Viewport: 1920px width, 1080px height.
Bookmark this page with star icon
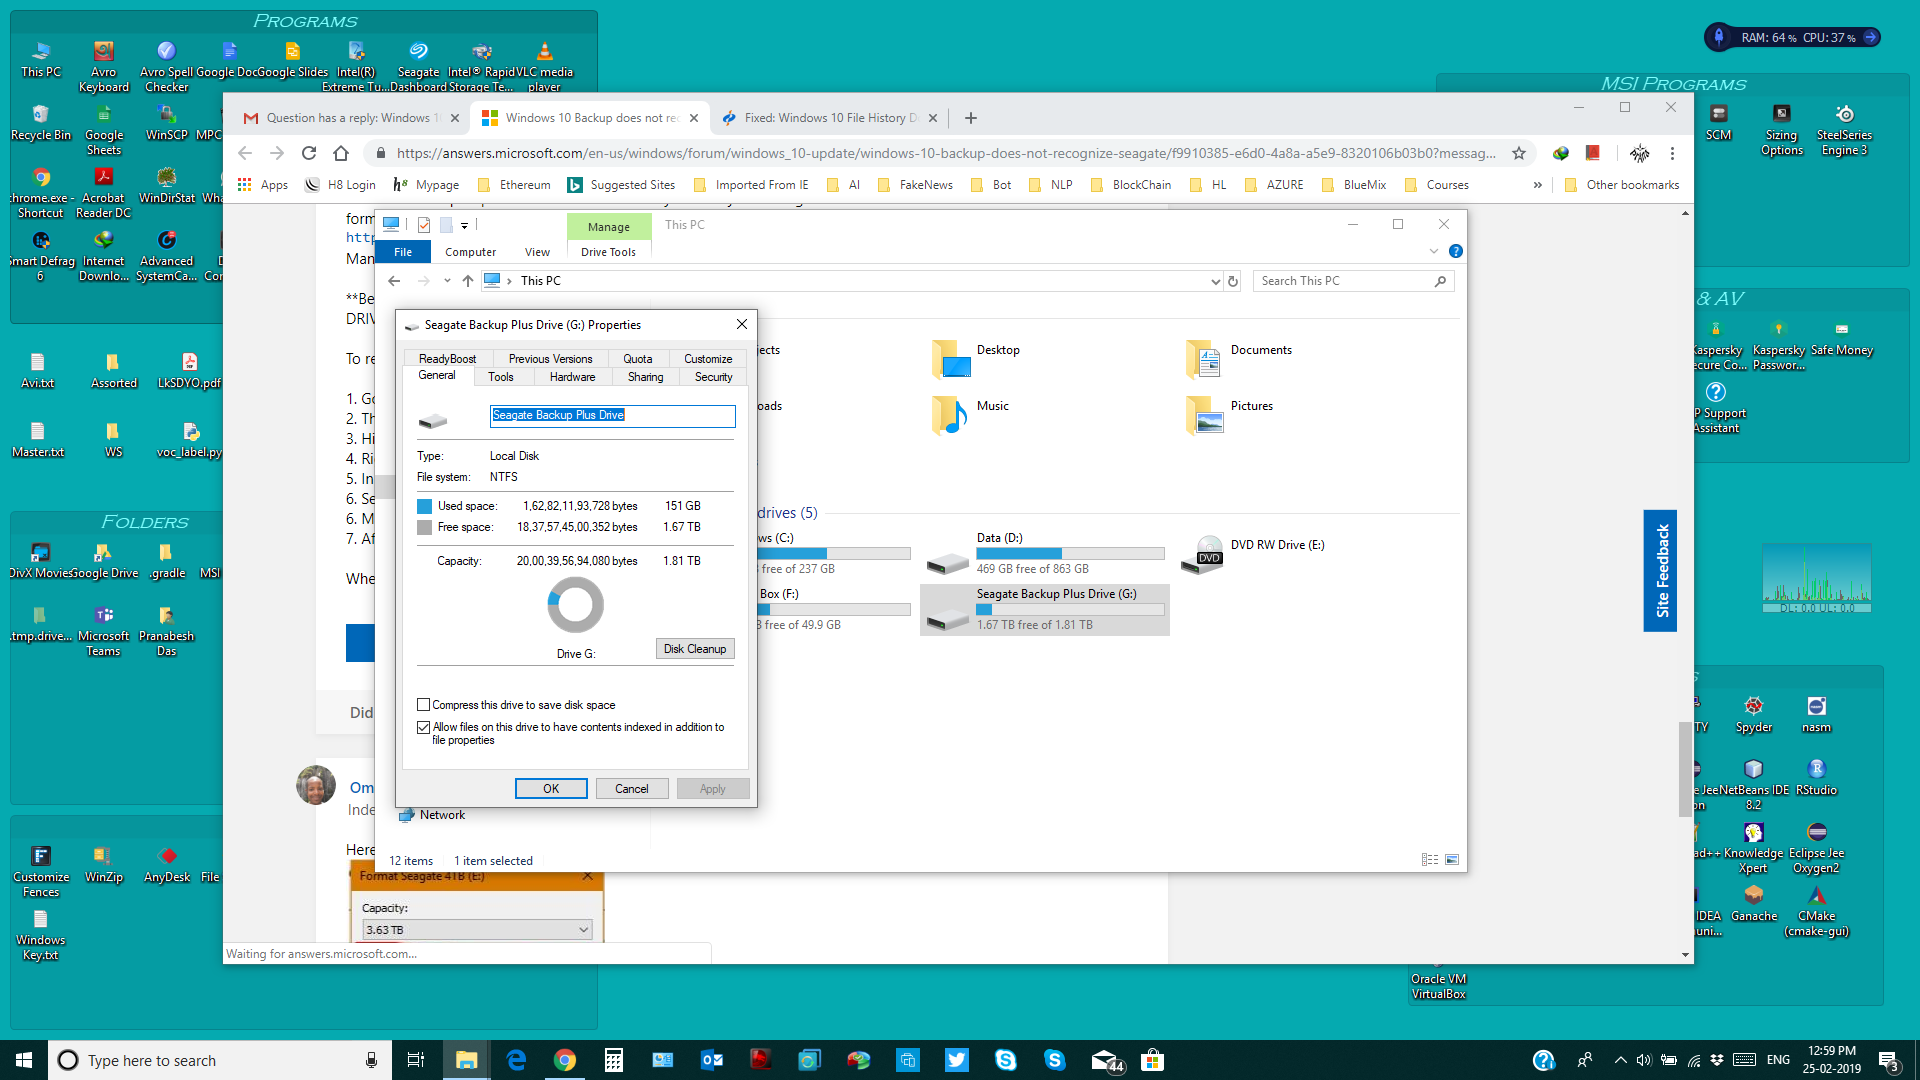[x=1519, y=153]
